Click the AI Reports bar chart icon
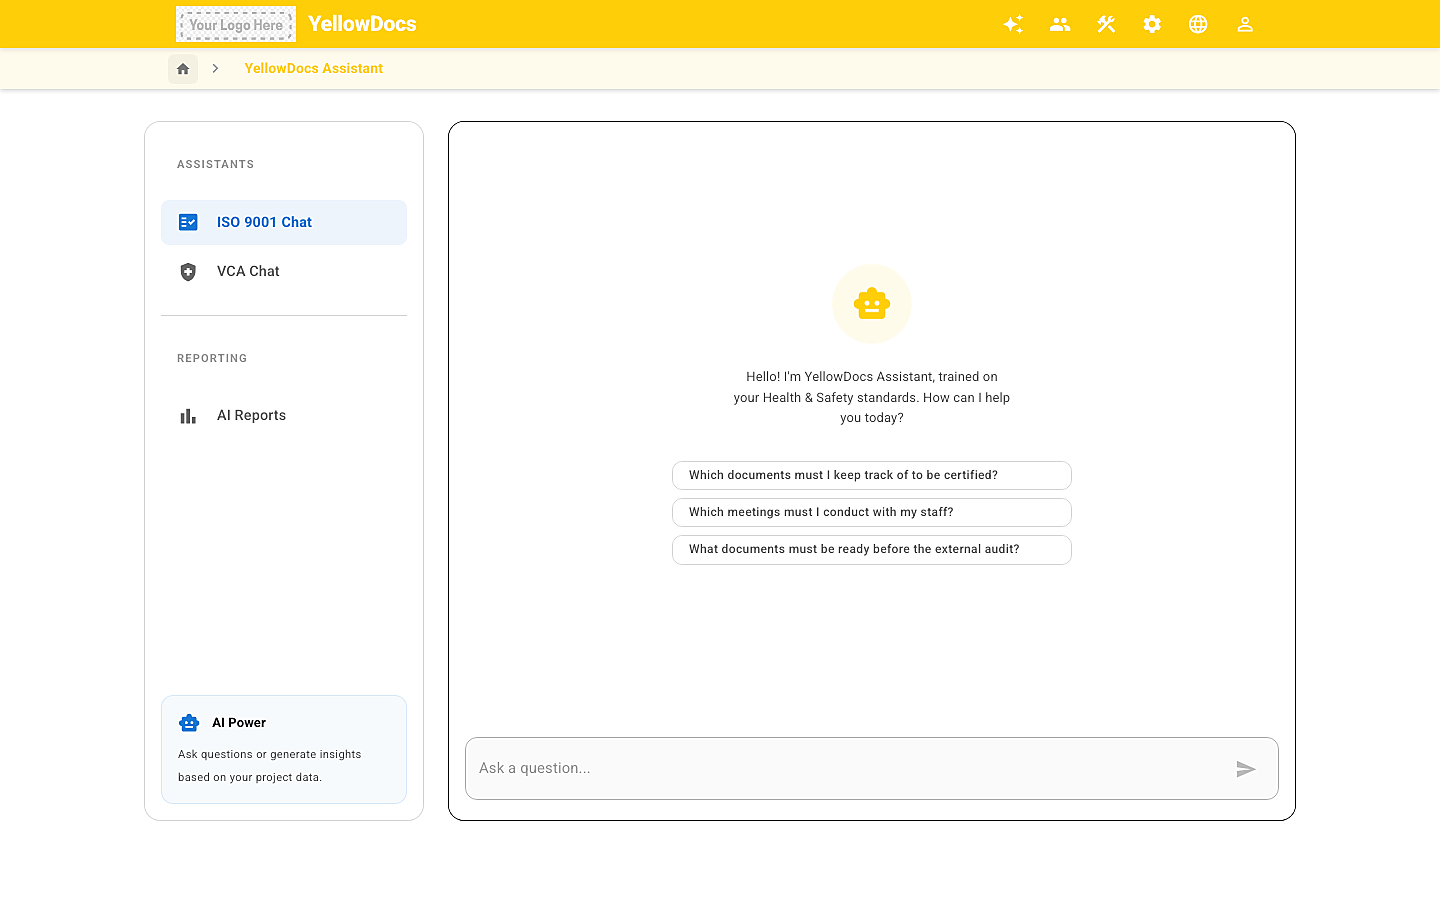Screen dimensions: 1440x900 (x=188, y=416)
